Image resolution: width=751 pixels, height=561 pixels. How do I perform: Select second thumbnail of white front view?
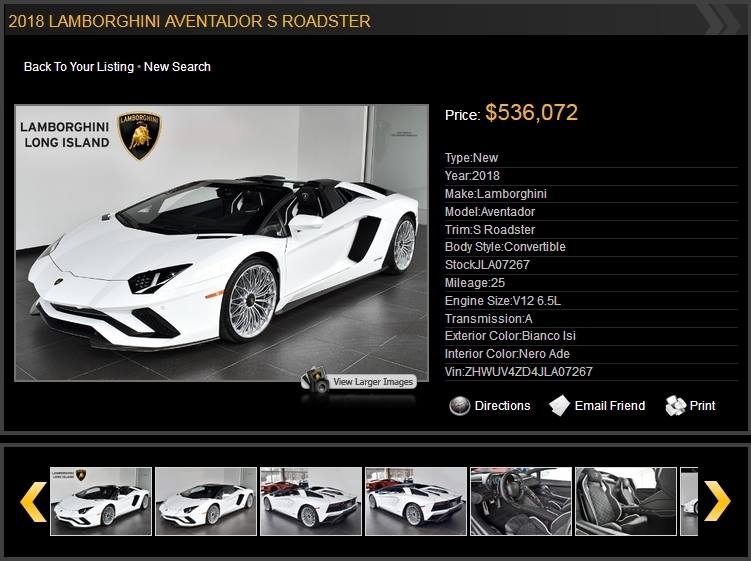coord(206,501)
